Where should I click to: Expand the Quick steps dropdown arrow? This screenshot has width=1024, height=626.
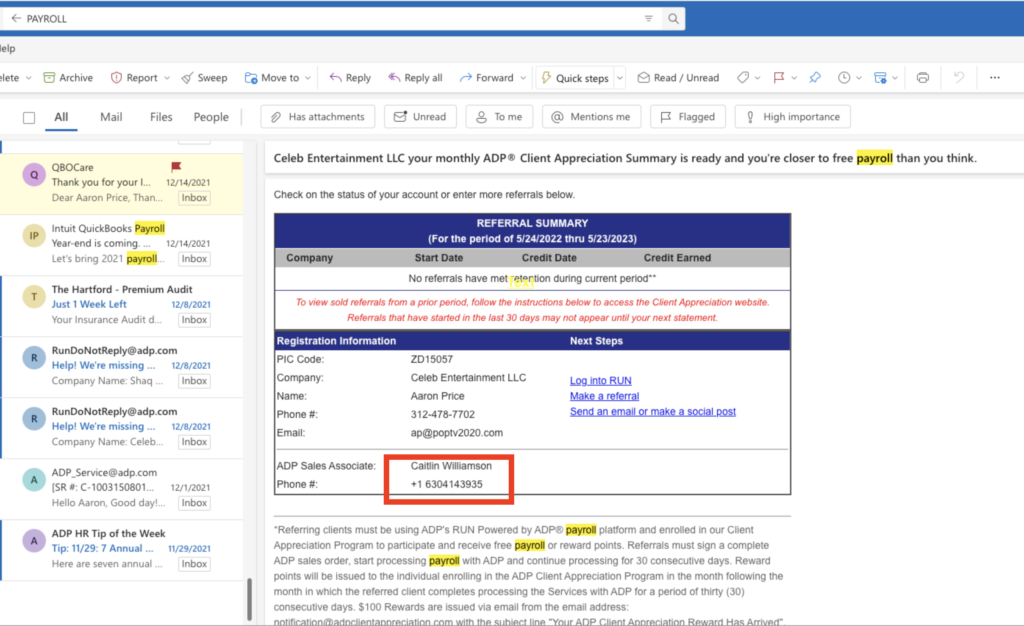[620, 78]
